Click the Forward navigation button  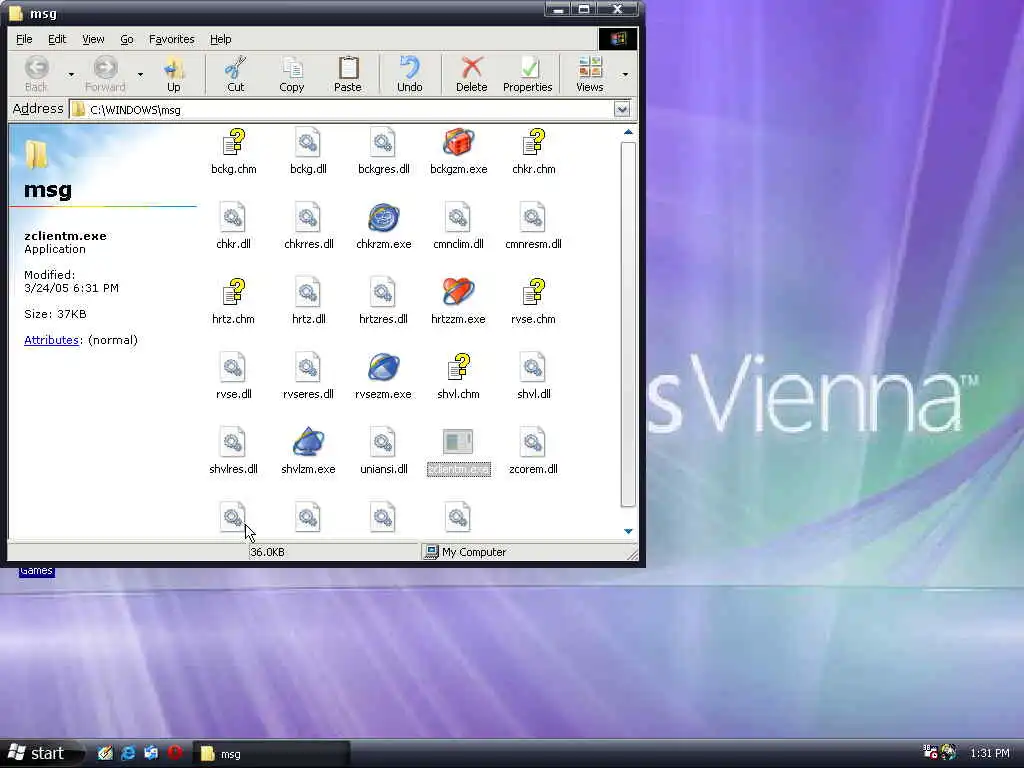[x=105, y=74]
